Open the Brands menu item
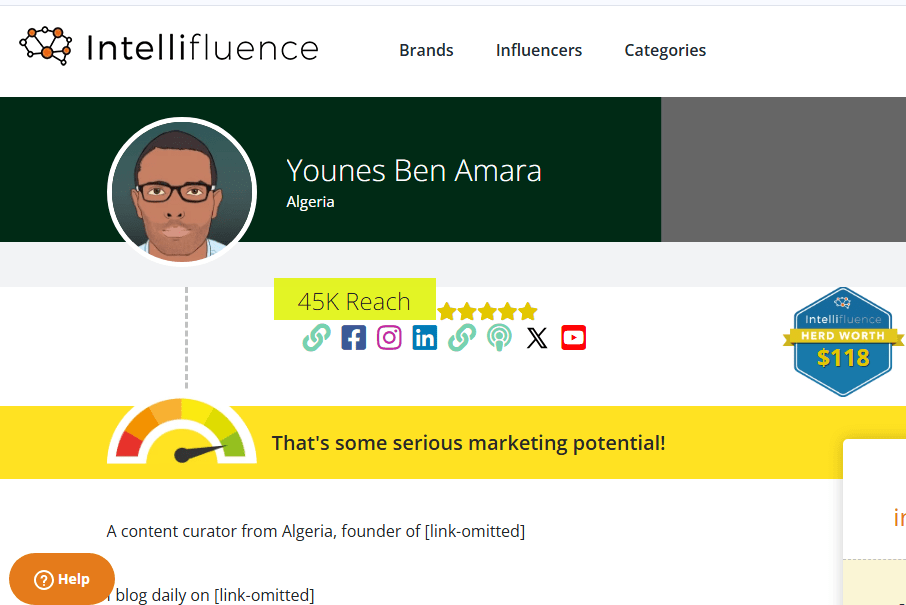Image resolution: width=906 pixels, height=605 pixels. coord(426,50)
